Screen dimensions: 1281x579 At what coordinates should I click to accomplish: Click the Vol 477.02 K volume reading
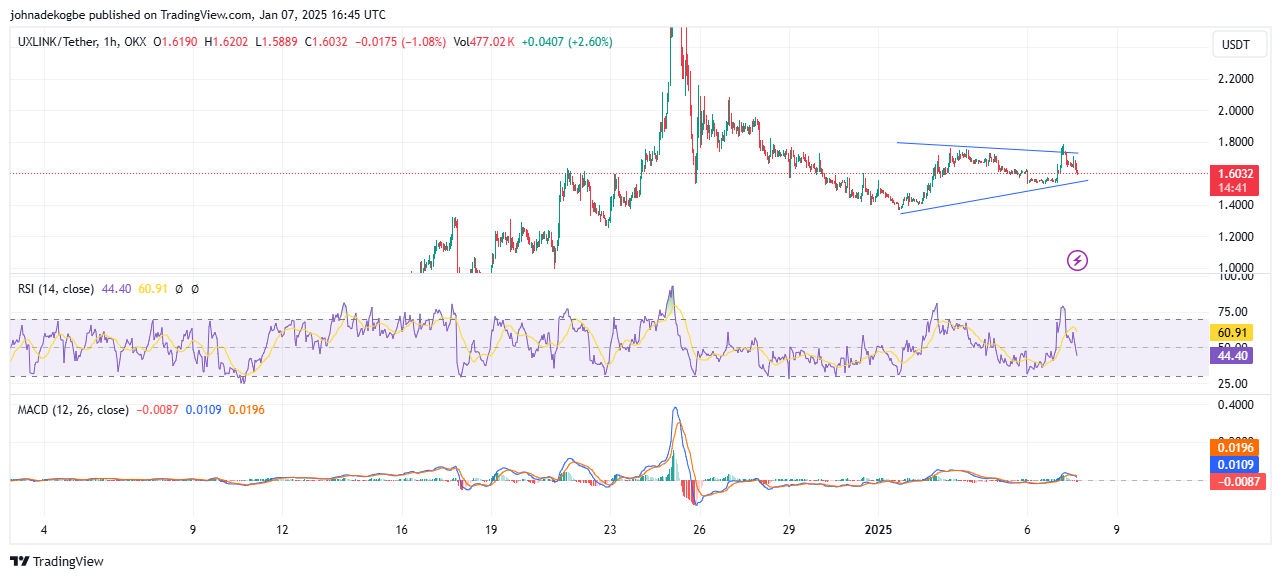[484, 42]
